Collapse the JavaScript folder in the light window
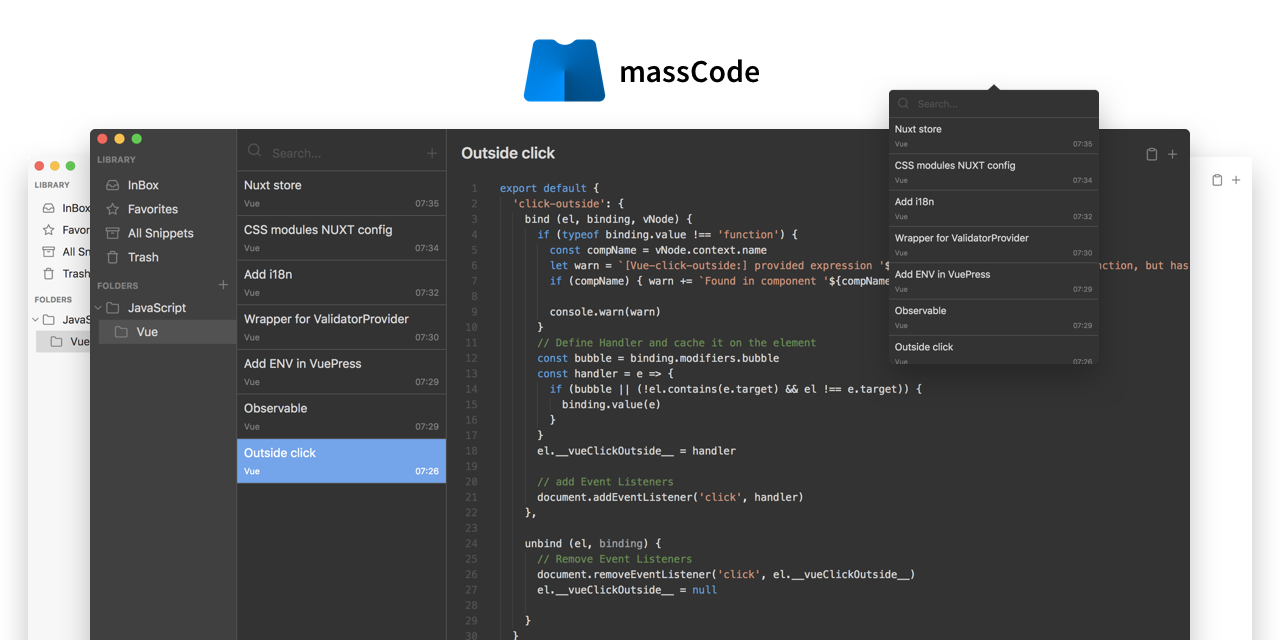The height and width of the screenshot is (640, 1280). pyautogui.click(x=36, y=320)
